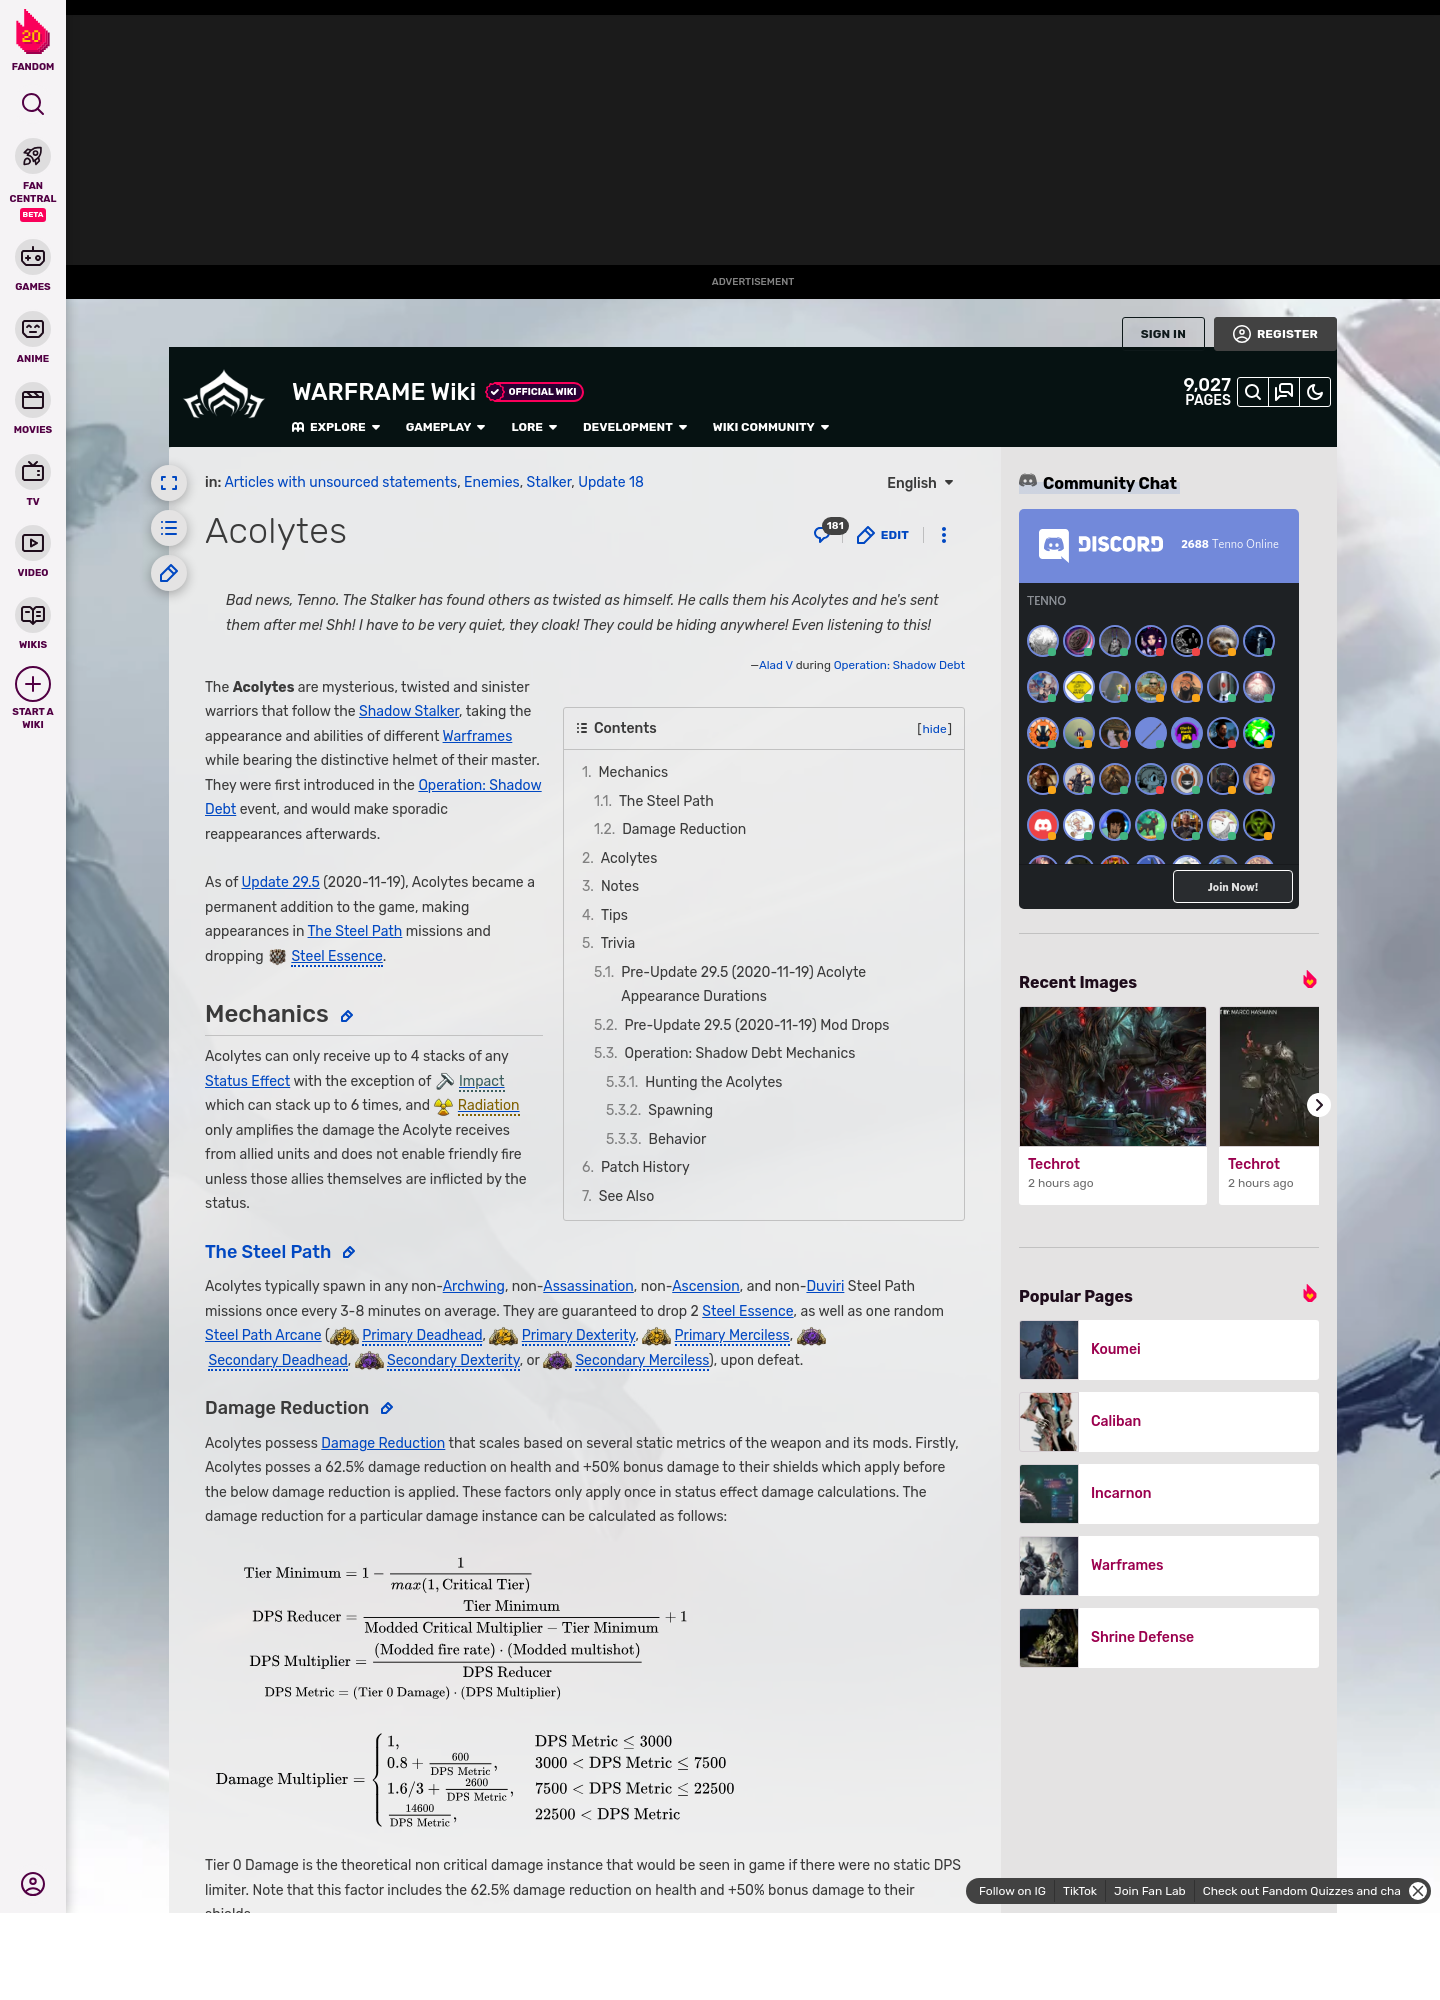Click the Register button
Viewport: 1440px width, 2000px height.
tap(1275, 334)
